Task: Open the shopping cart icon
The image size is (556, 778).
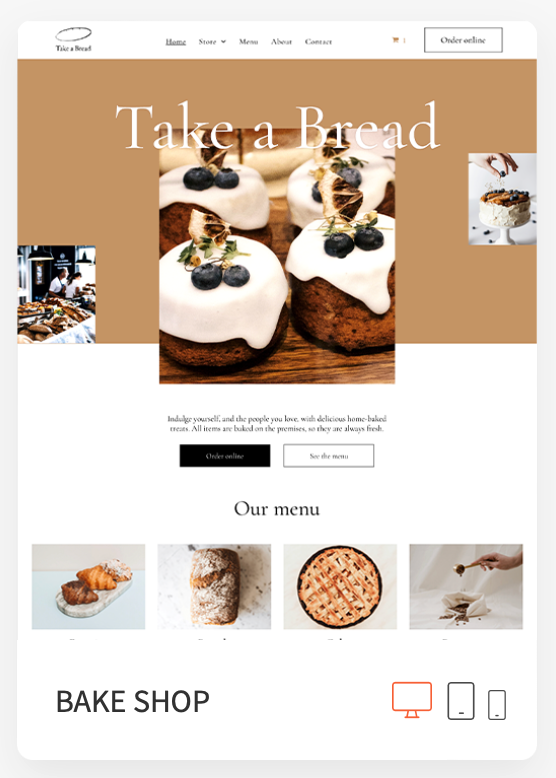Action: [395, 40]
